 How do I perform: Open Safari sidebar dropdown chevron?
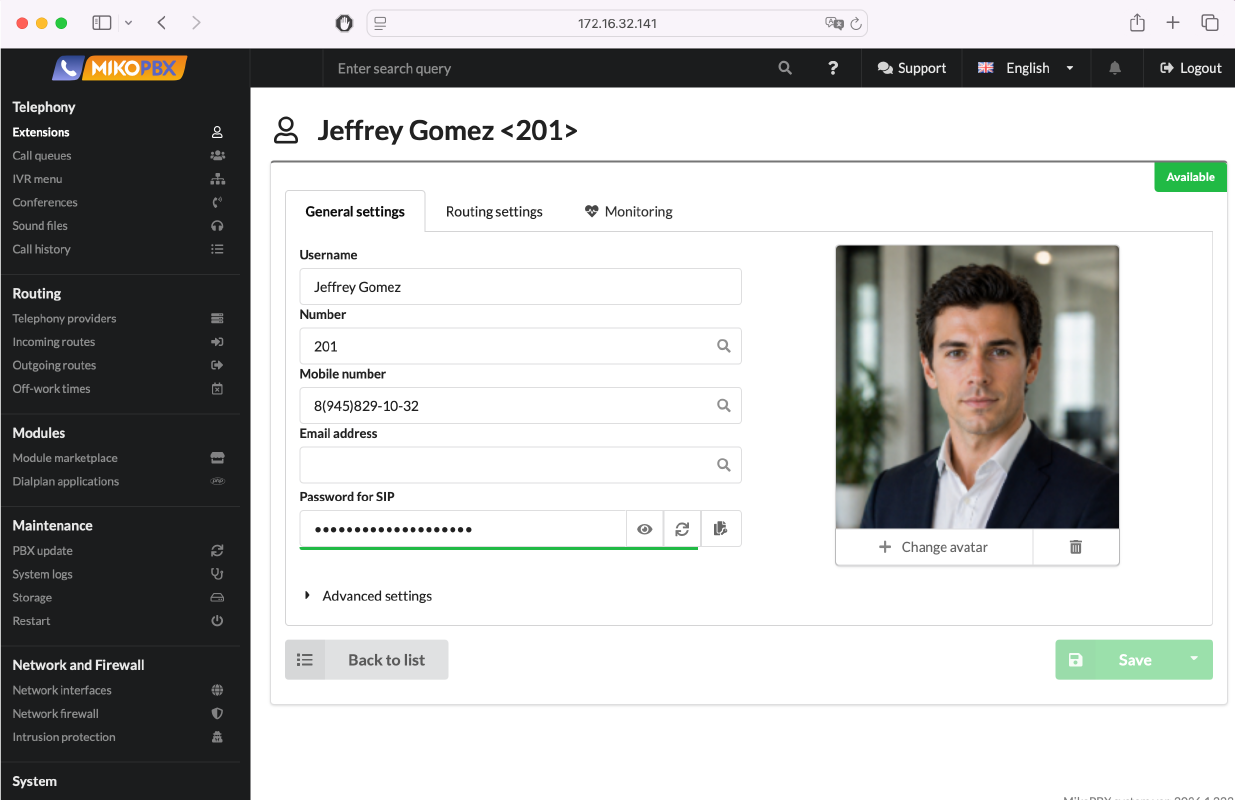click(128, 23)
